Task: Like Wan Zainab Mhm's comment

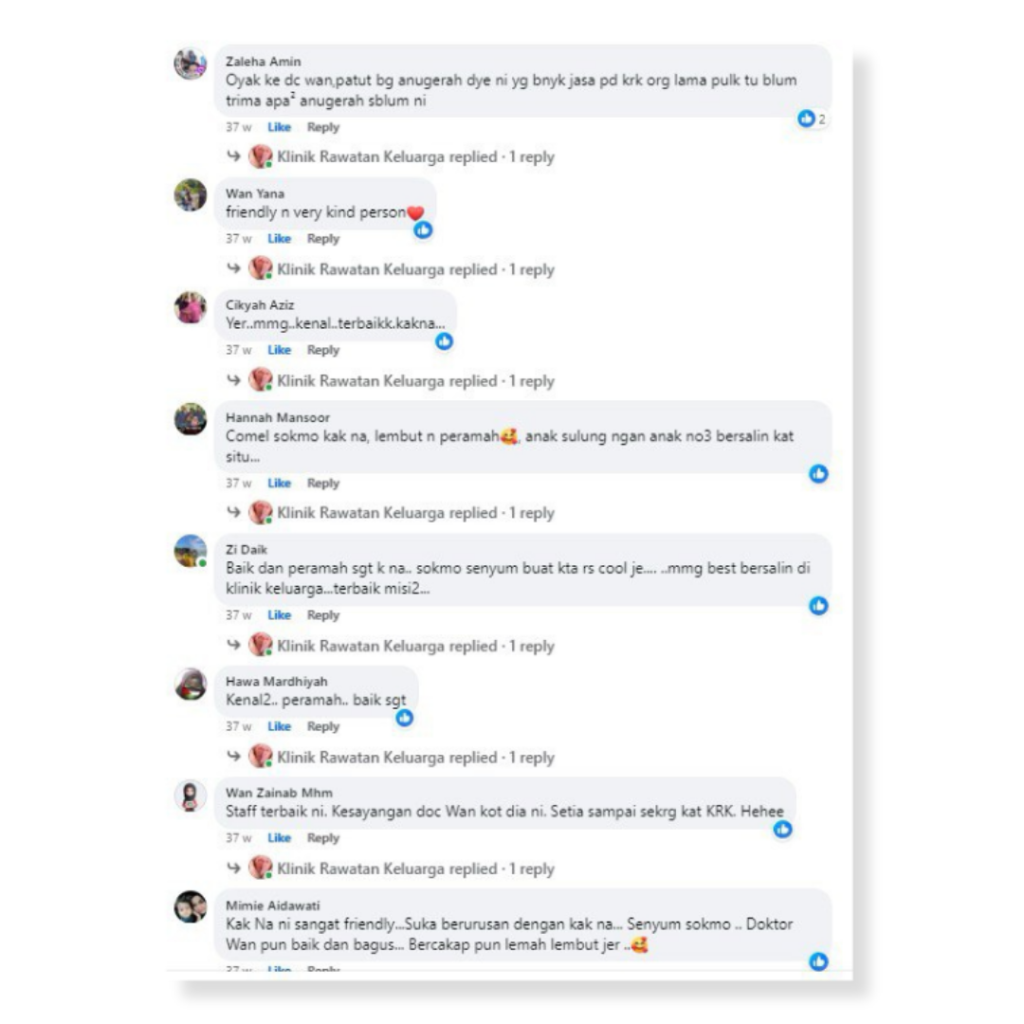Action: [279, 838]
